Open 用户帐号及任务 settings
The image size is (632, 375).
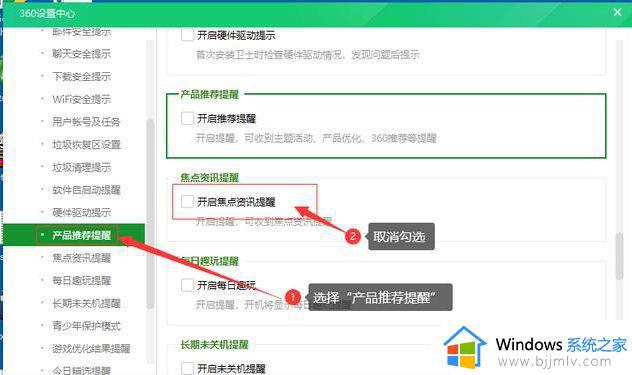point(86,122)
